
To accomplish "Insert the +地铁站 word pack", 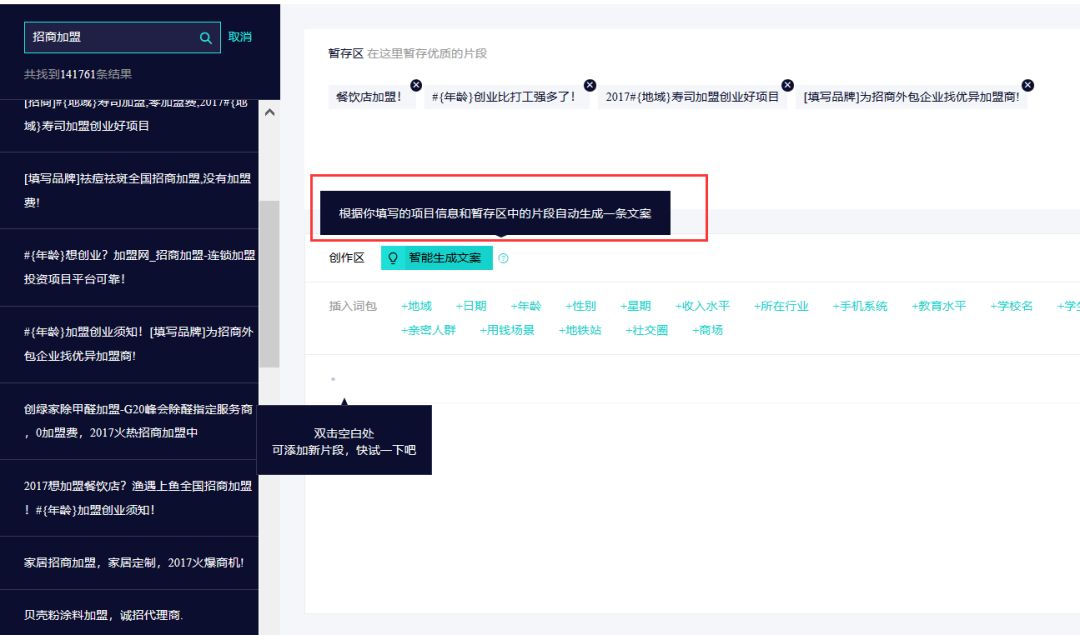I will click(579, 330).
